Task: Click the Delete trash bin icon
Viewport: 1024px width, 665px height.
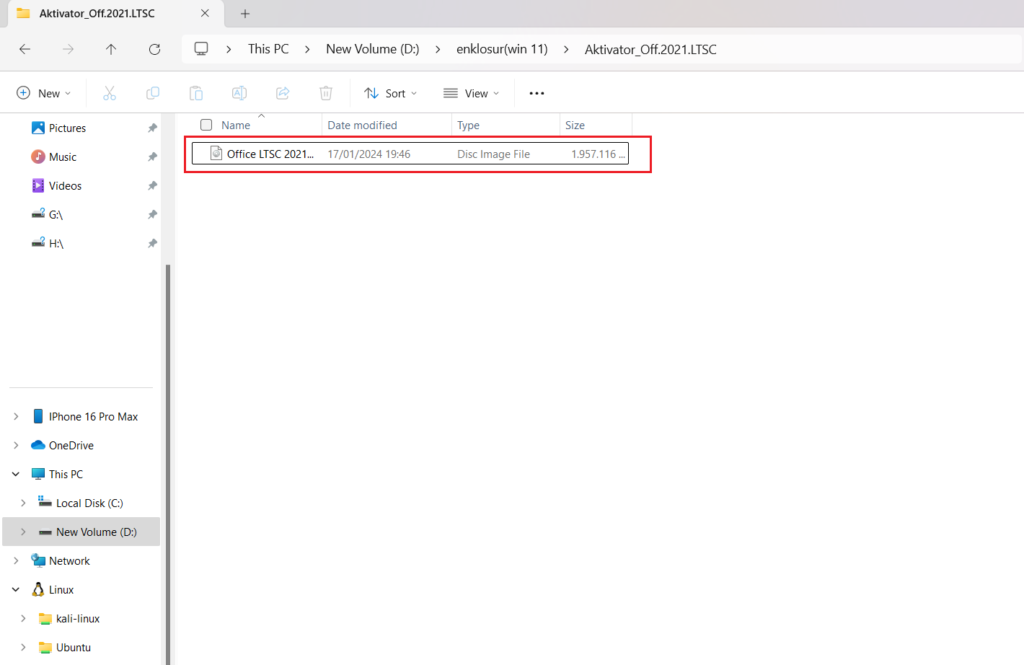Action: [326, 93]
